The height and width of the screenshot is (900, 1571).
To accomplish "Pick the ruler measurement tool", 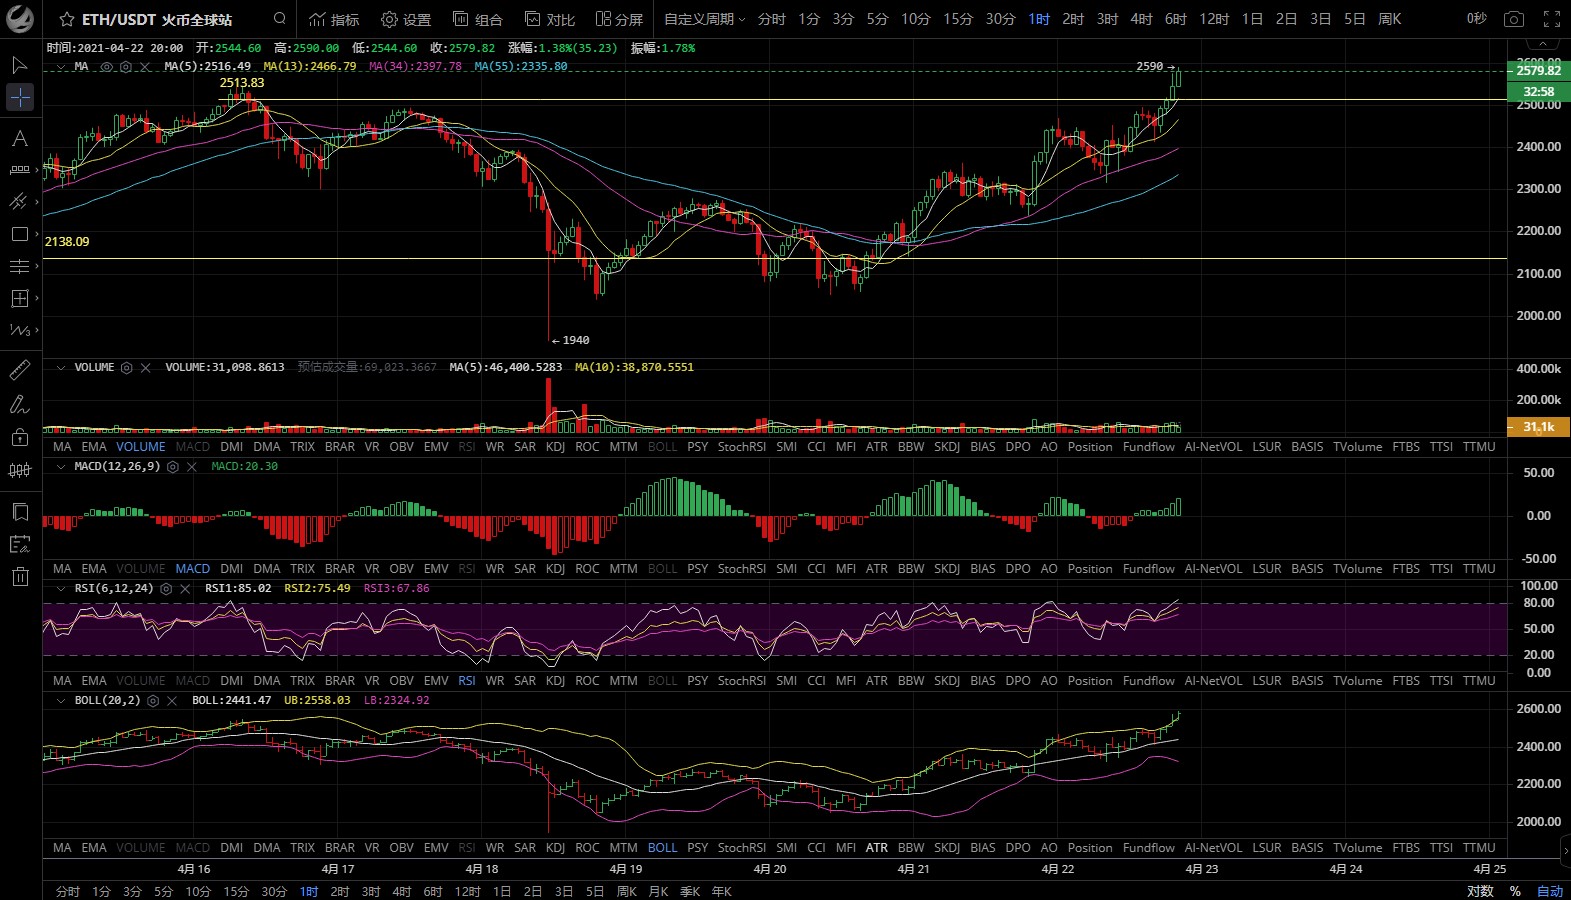I will pos(20,371).
